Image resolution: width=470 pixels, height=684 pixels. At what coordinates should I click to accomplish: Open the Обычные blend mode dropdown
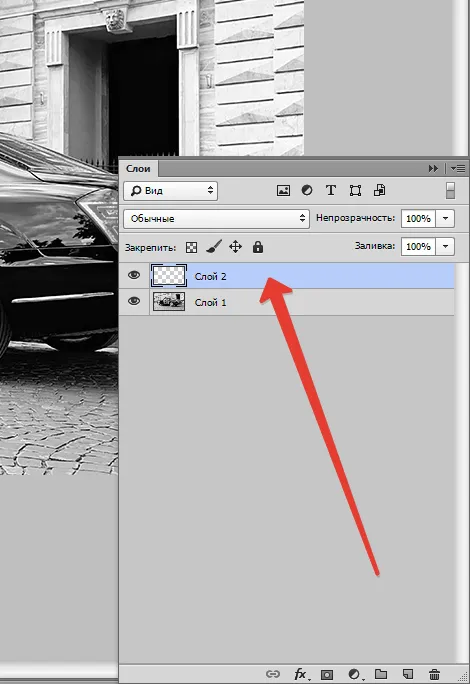pyautogui.click(x=216, y=219)
